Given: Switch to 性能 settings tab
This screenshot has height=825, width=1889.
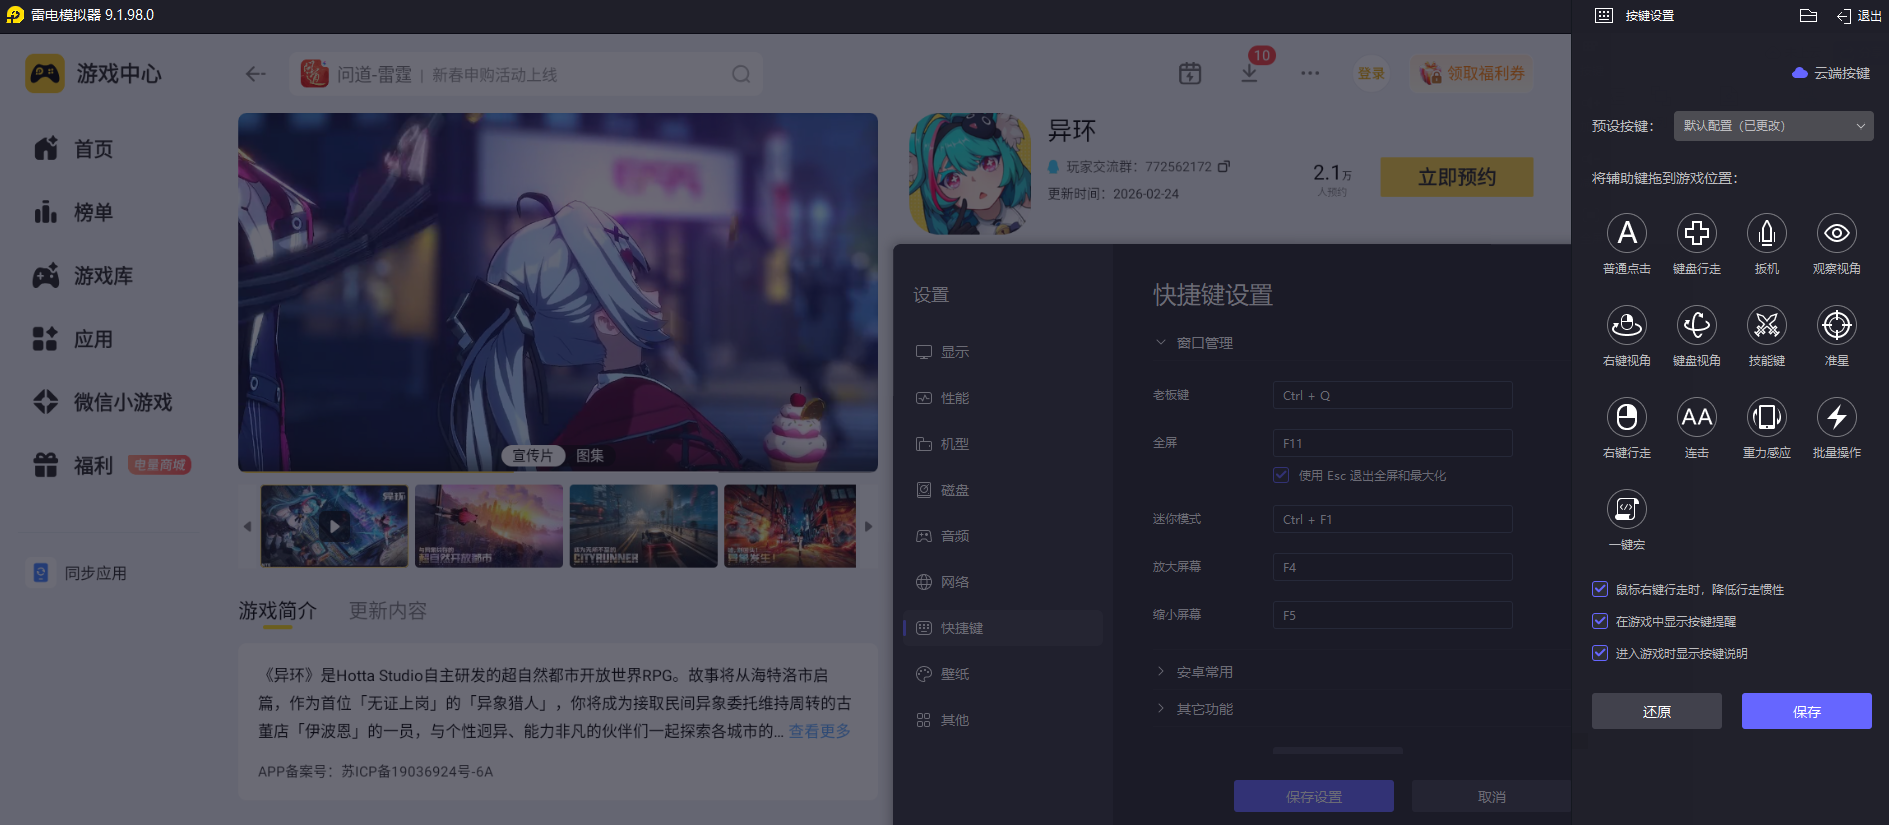Looking at the screenshot, I should click(x=942, y=398).
